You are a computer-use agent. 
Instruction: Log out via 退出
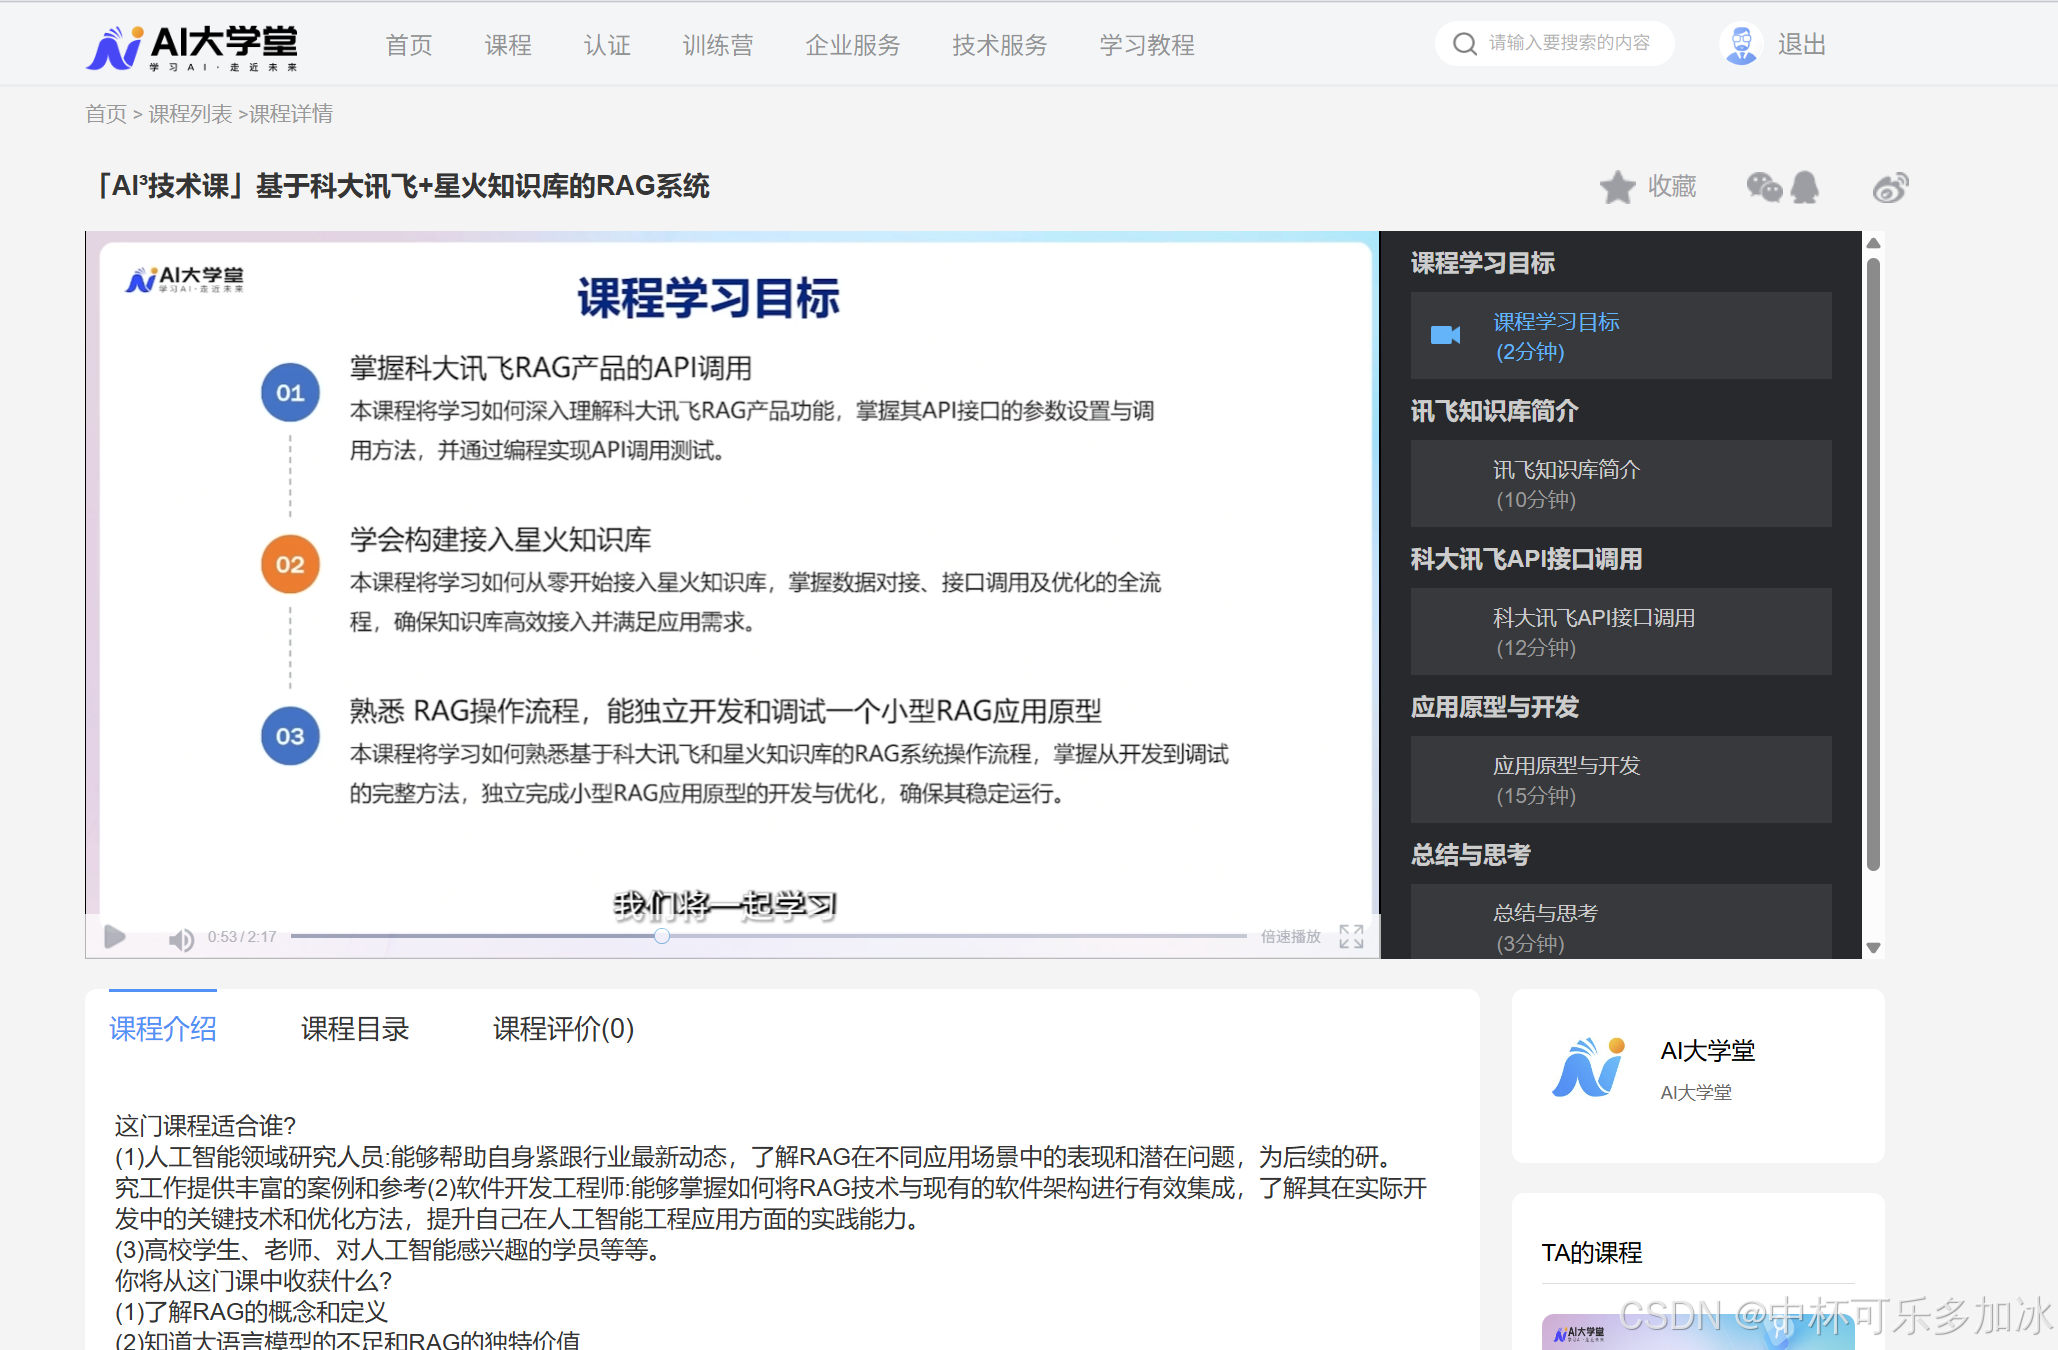[1801, 43]
